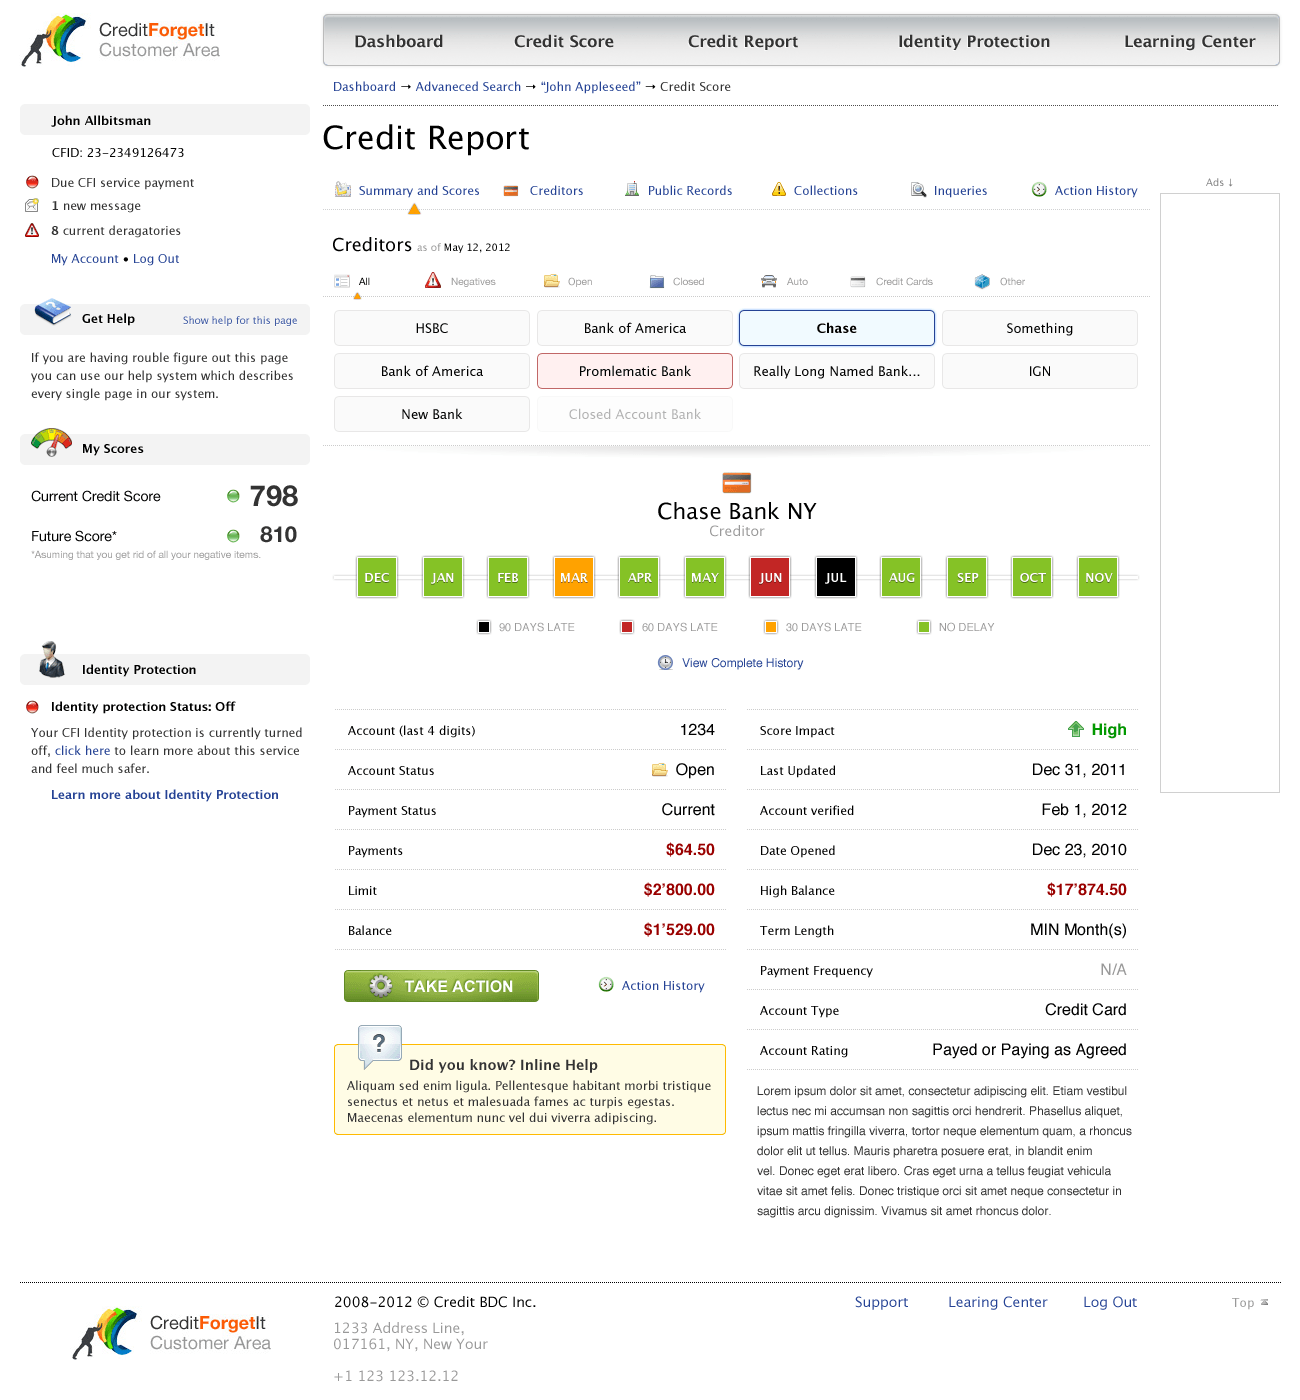Click the Credit Cards filter icon
1300x1400 pixels.
[858, 281]
